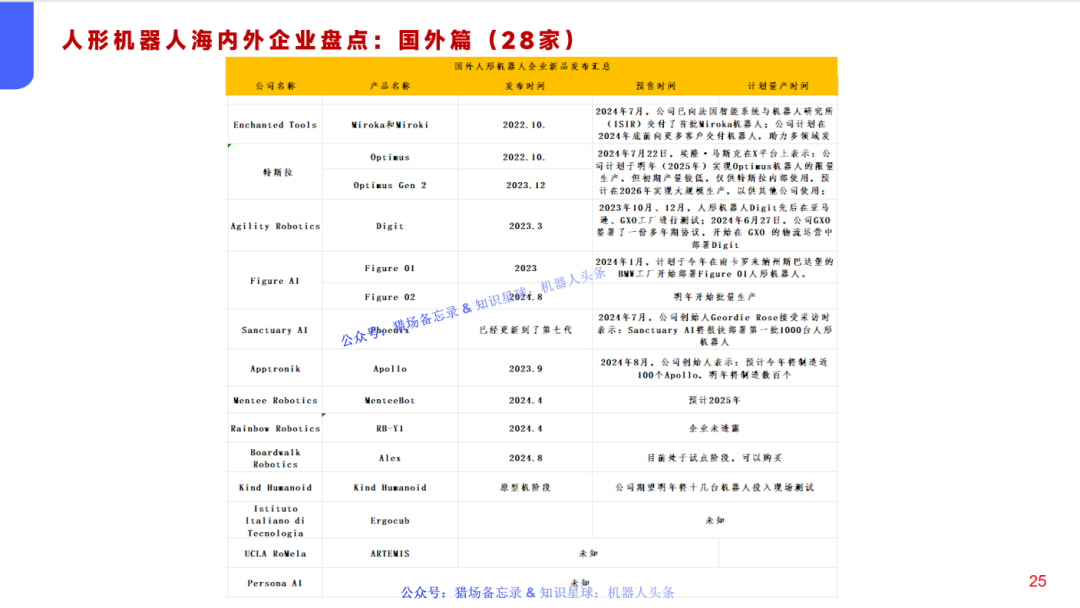Click the 预售时间 column header
This screenshot has height=608, width=1080.
[x=656, y=86]
